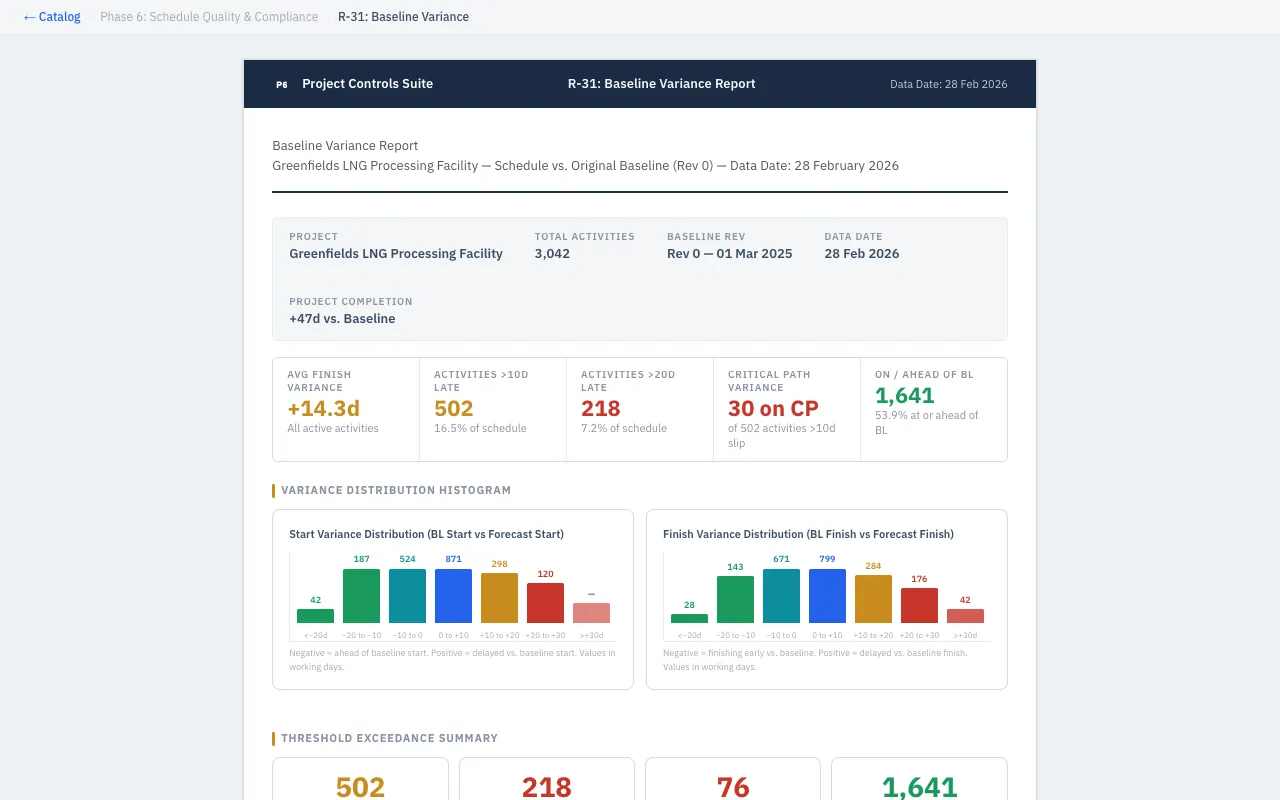
Task: Select the Activities >10d Late 502 card
Action: point(493,409)
